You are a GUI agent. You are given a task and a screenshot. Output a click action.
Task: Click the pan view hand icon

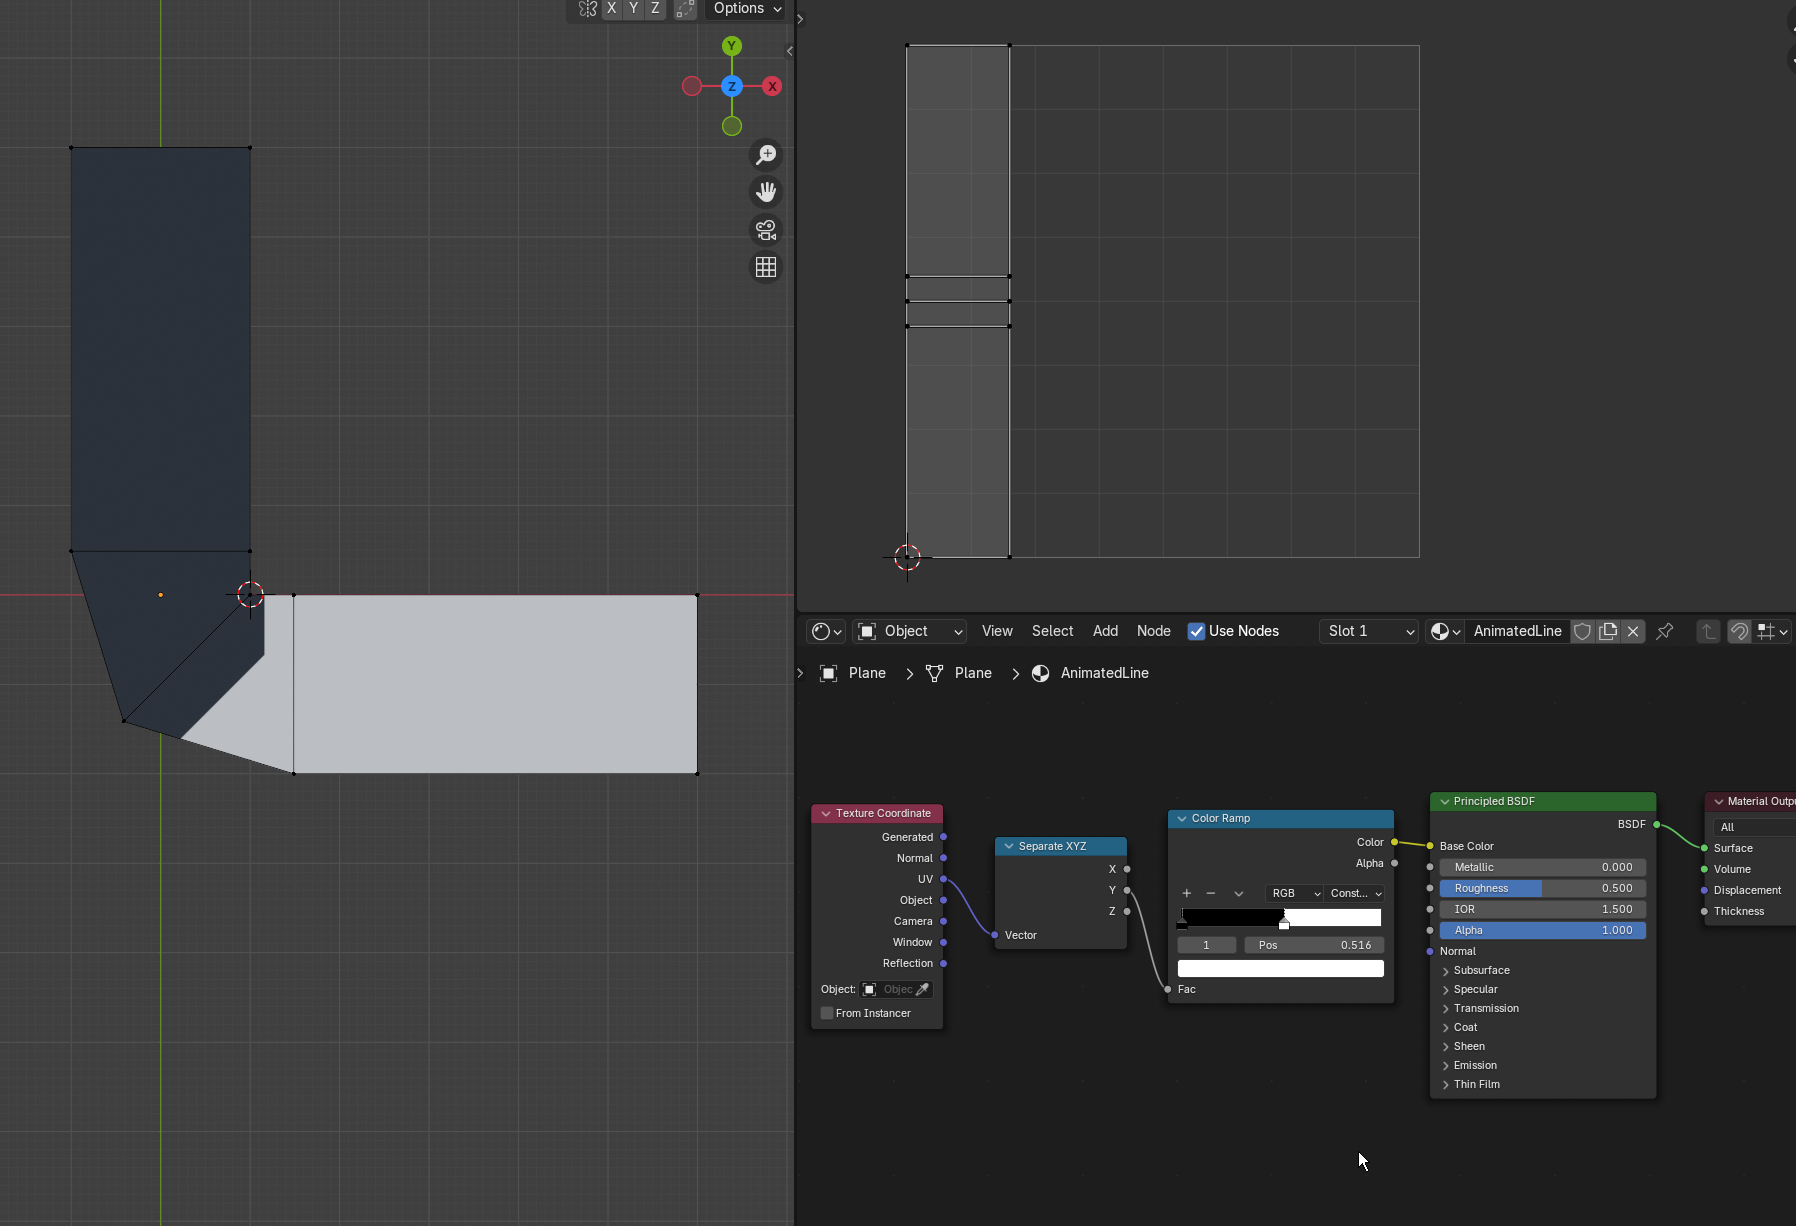coord(766,192)
